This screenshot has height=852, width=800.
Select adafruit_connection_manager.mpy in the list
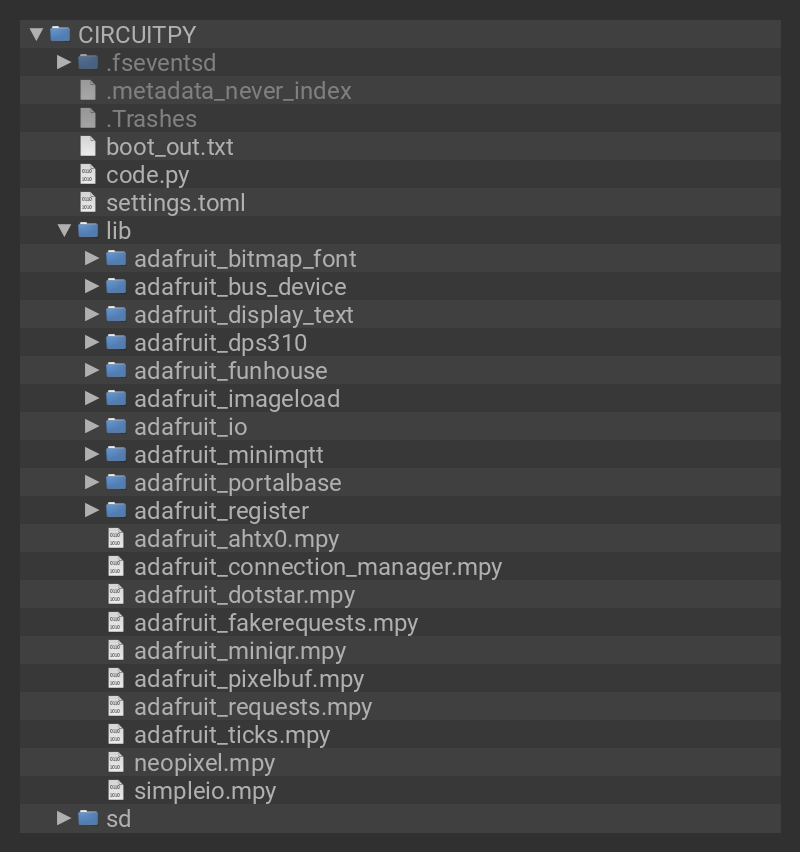coord(318,566)
